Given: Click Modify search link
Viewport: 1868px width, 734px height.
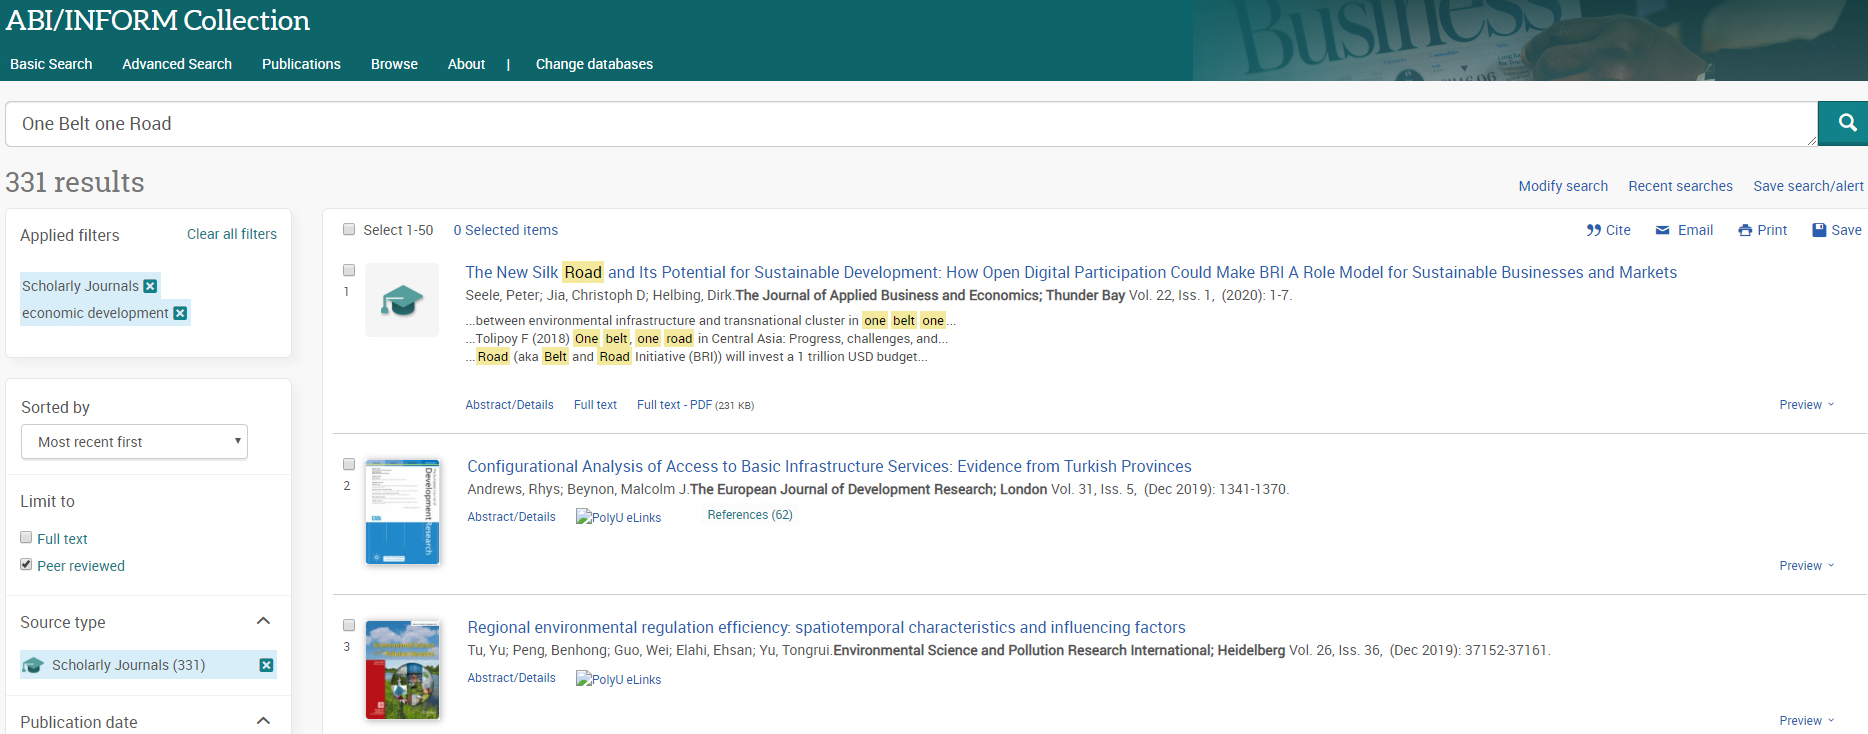Looking at the screenshot, I should tap(1563, 186).
